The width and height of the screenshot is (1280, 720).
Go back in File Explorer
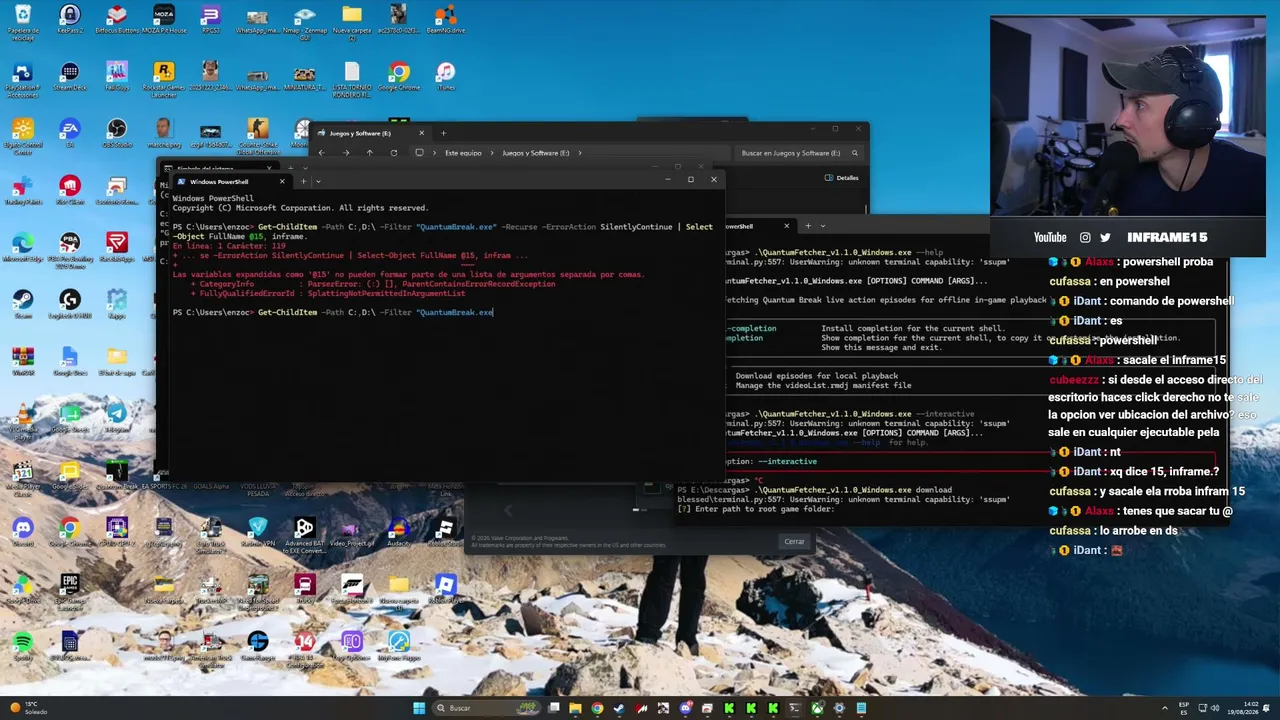coord(321,153)
